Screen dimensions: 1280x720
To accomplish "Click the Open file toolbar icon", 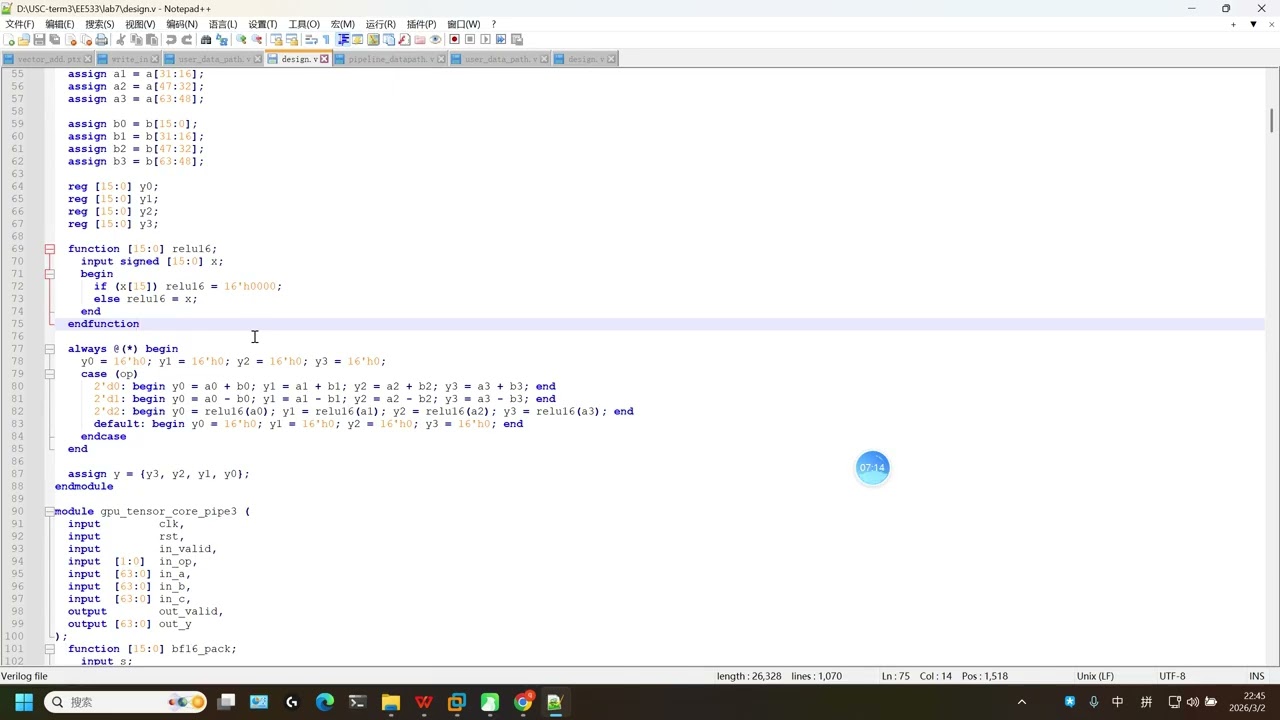I will [24, 40].
